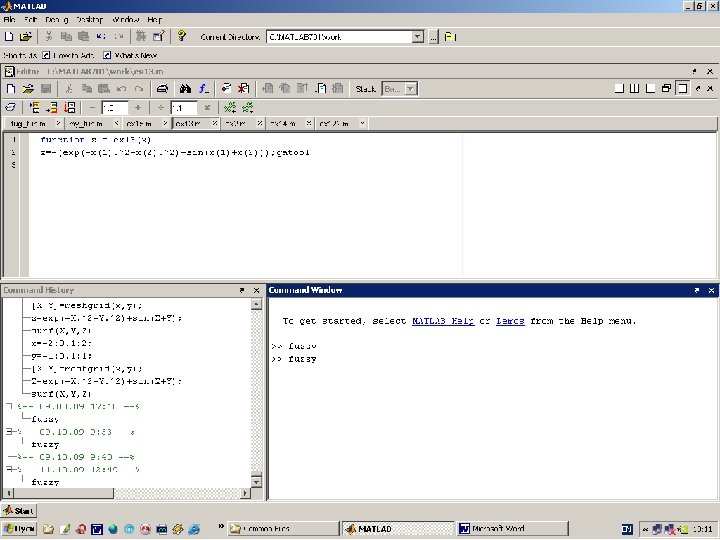Open the Window menu

pyautogui.click(x=126, y=19)
